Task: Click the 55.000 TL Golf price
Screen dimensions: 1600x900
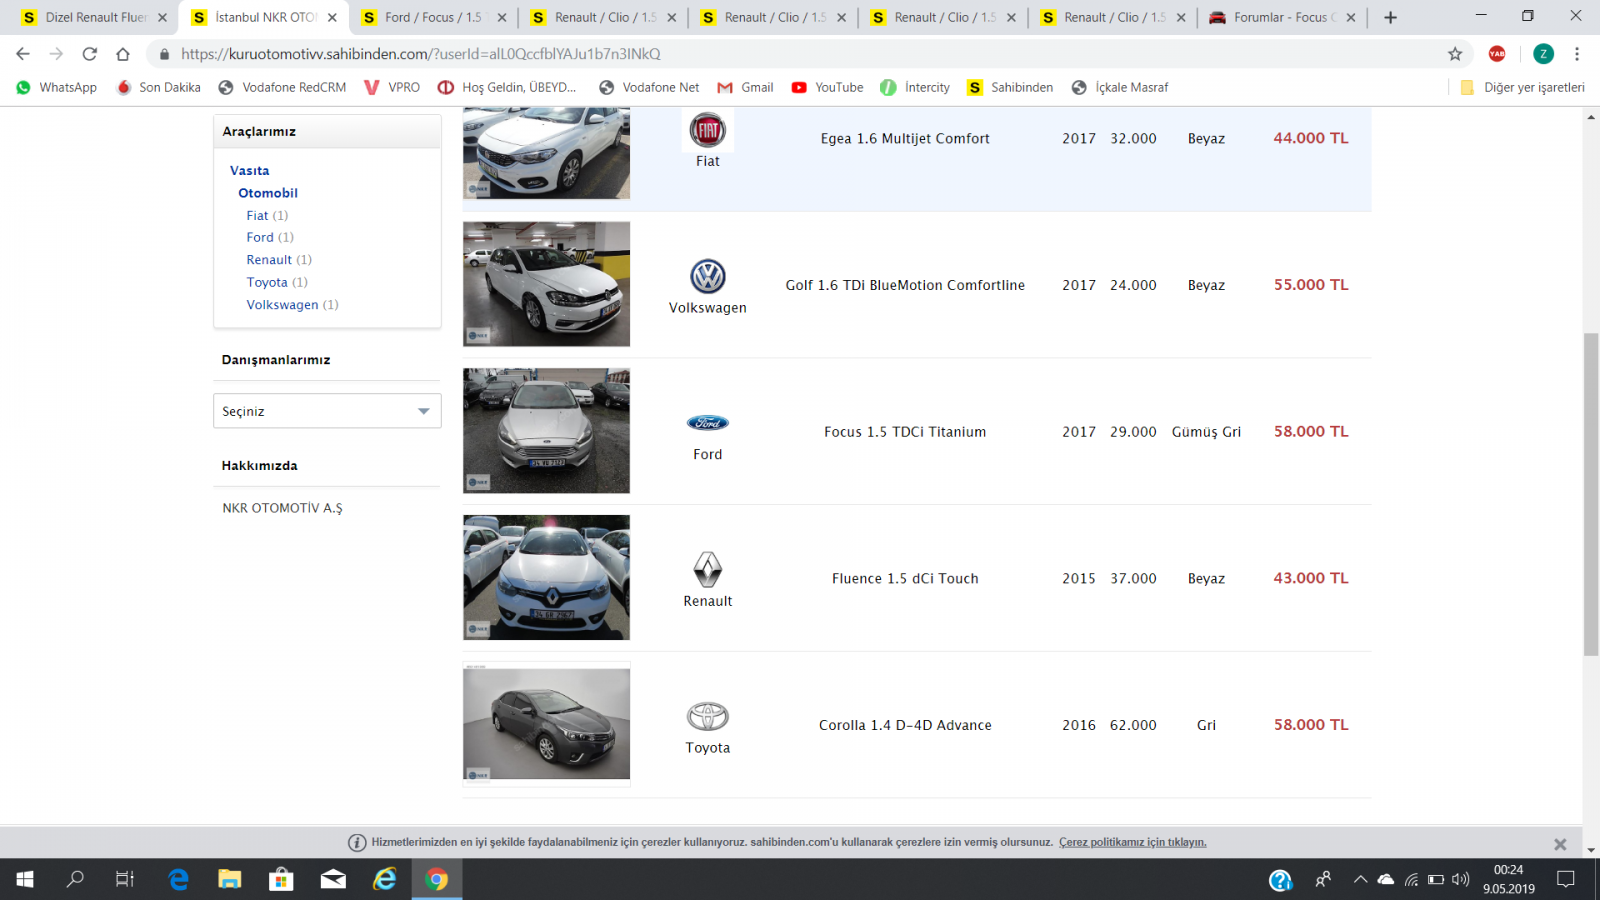Action: 1311,285
